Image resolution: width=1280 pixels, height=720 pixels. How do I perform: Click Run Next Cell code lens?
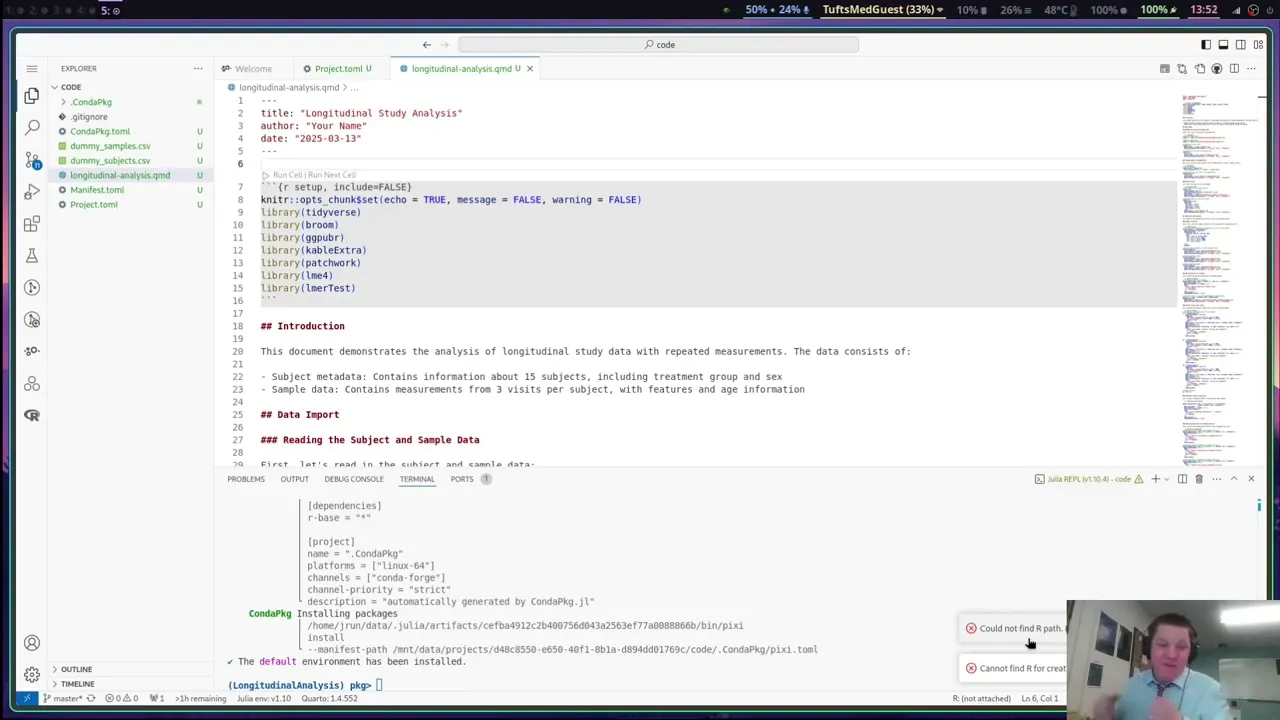pos(332,175)
